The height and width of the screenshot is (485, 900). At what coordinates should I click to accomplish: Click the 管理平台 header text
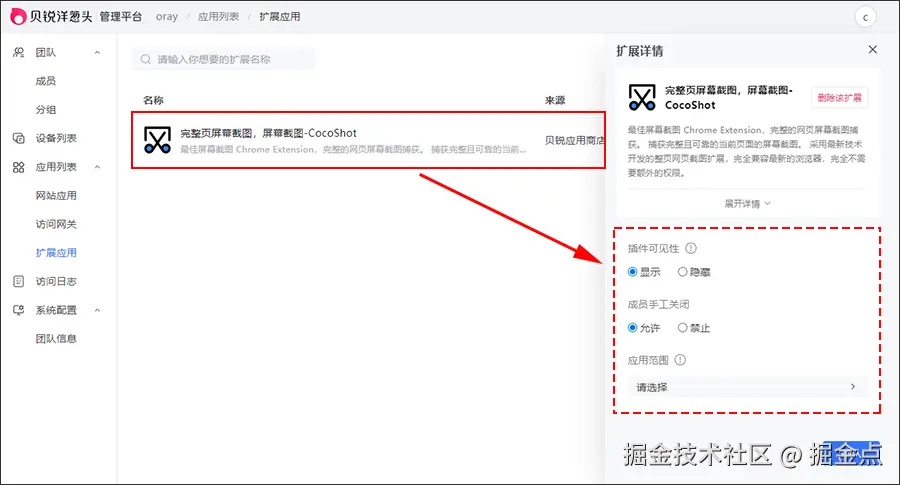[121, 17]
